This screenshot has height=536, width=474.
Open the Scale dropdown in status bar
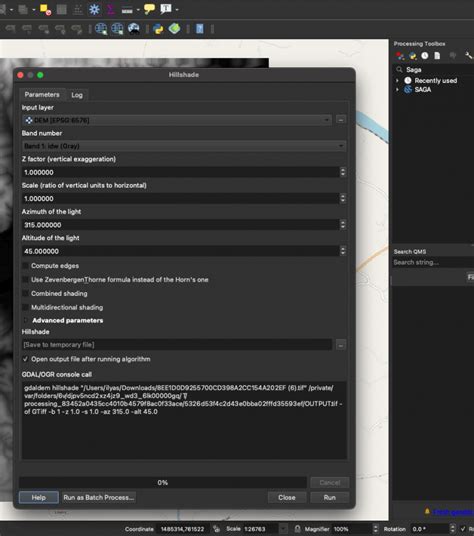[283, 529]
